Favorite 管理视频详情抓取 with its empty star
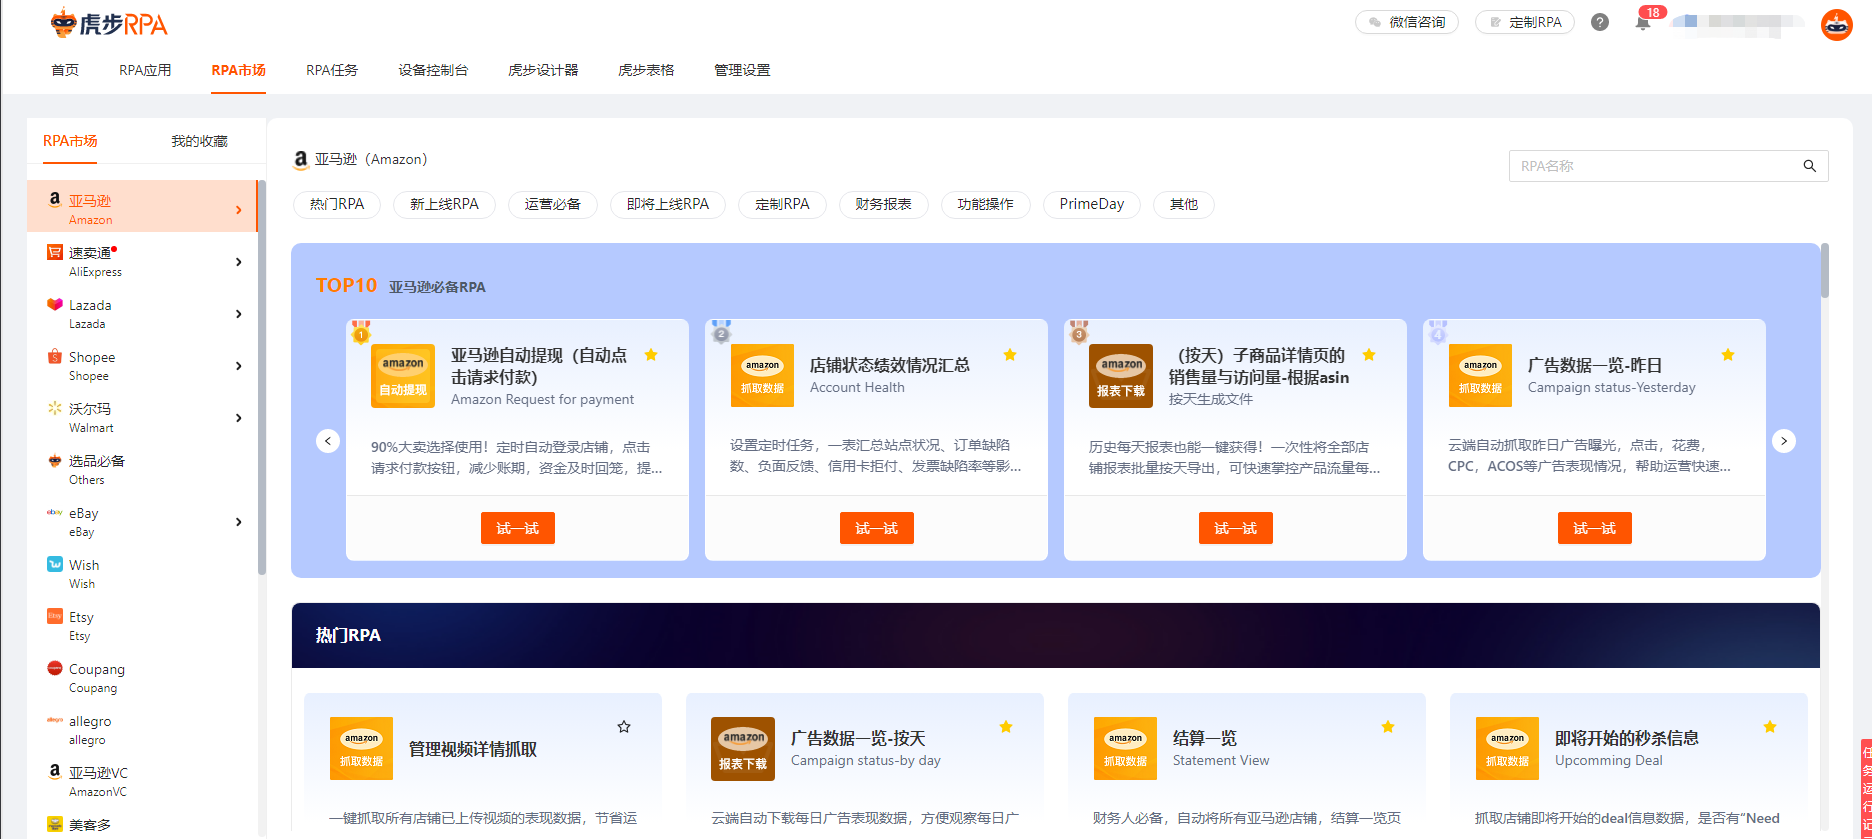The width and height of the screenshot is (1872, 839). pyautogui.click(x=624, y=727)
